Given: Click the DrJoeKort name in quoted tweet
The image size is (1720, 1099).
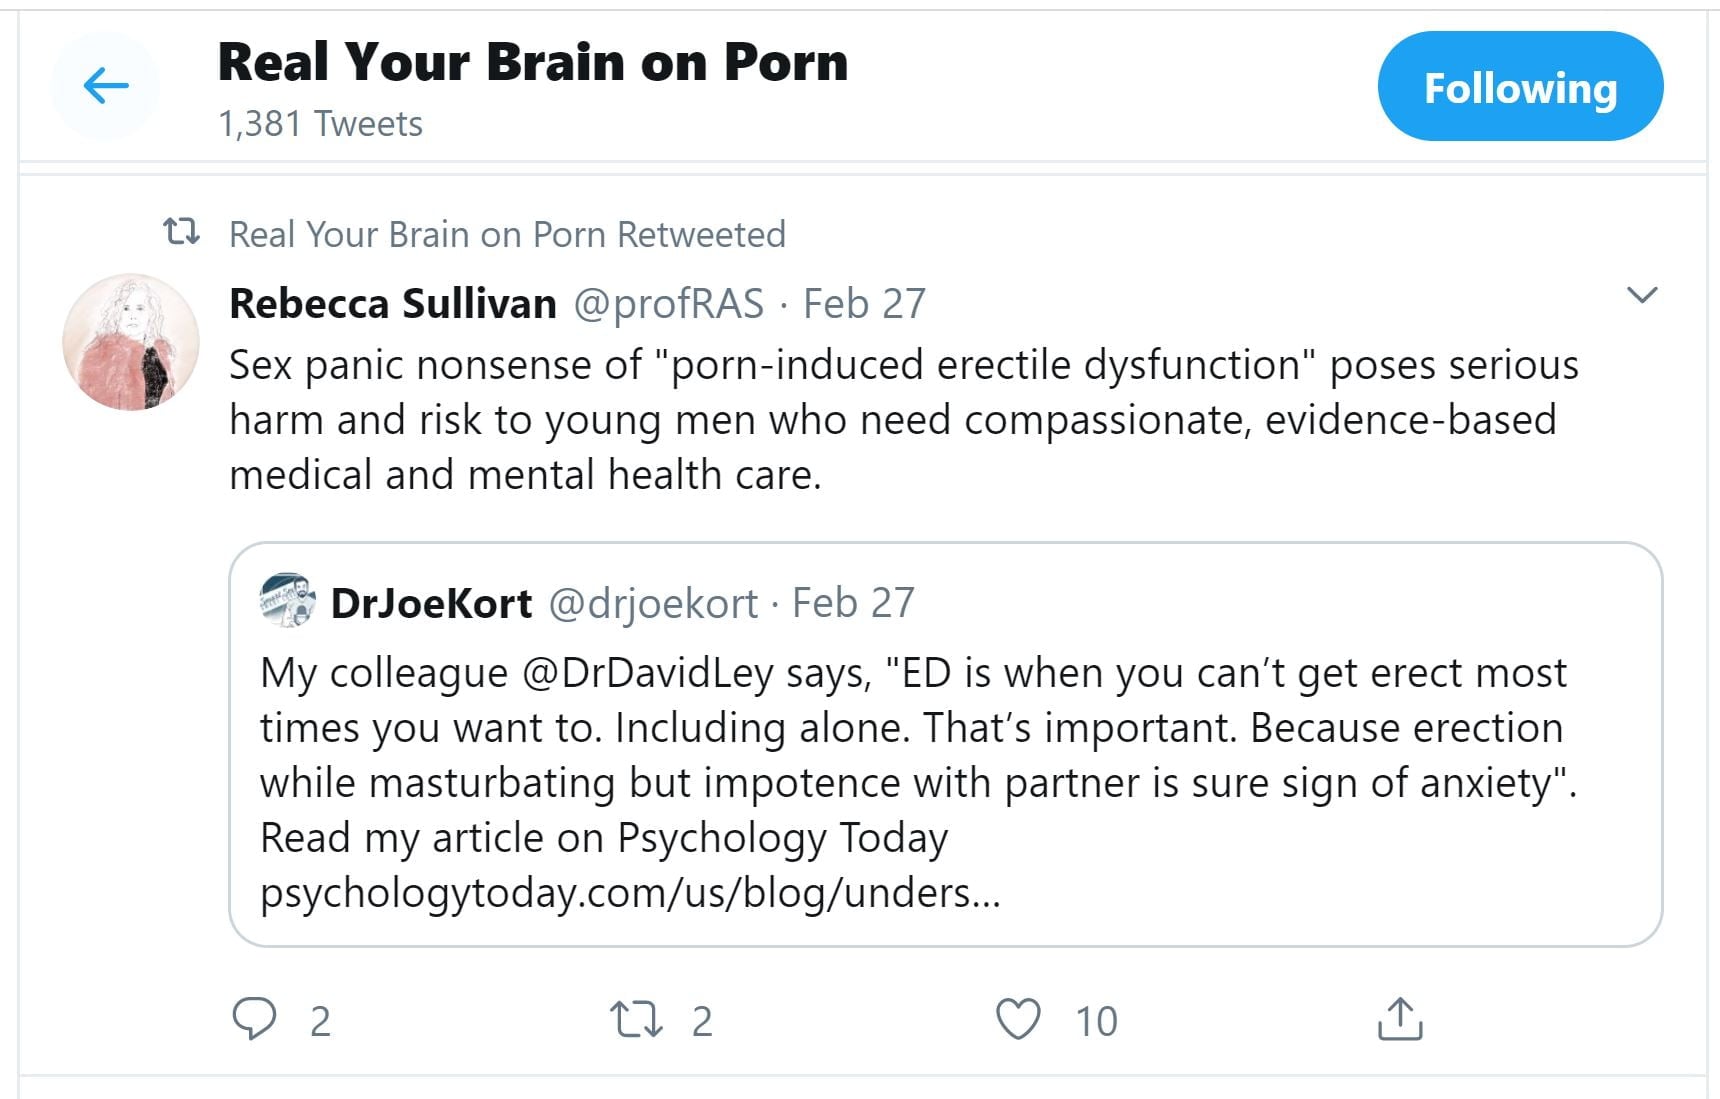Looking at the screenshot, I should coord(431,603).
